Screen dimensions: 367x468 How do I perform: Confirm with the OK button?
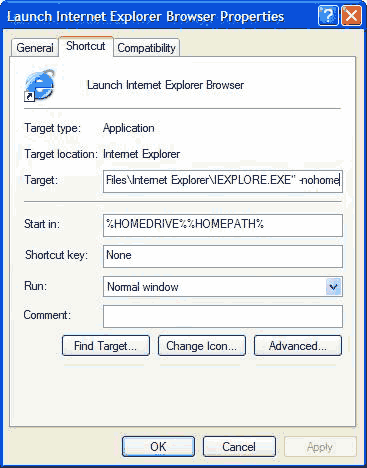(x=158, y=446)
